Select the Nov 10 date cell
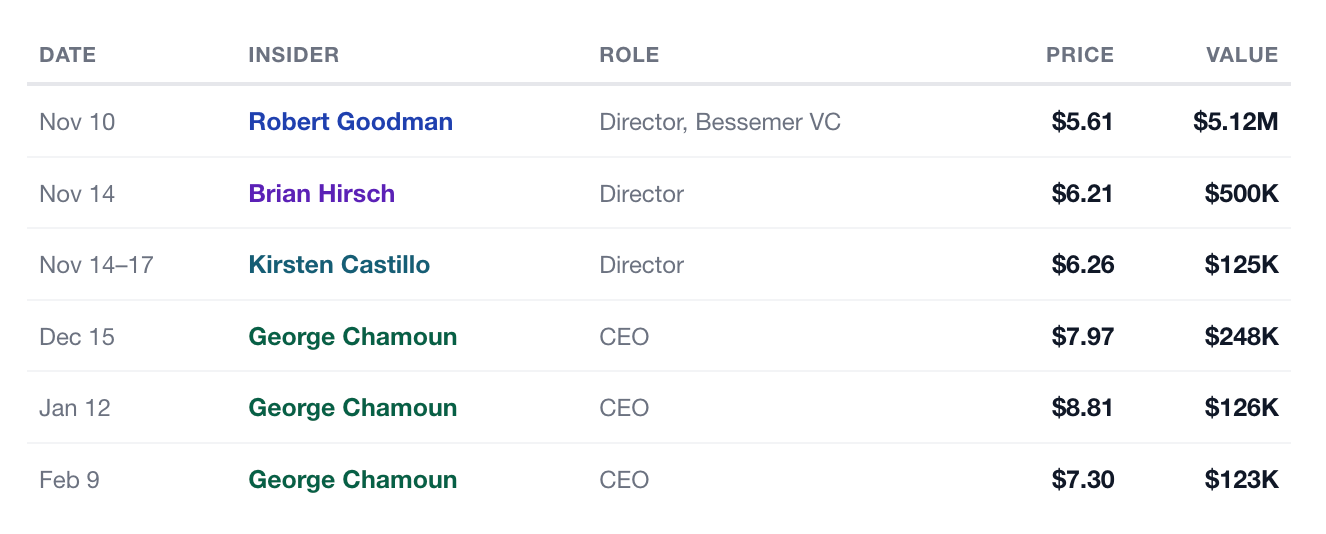 pos(77,122)
